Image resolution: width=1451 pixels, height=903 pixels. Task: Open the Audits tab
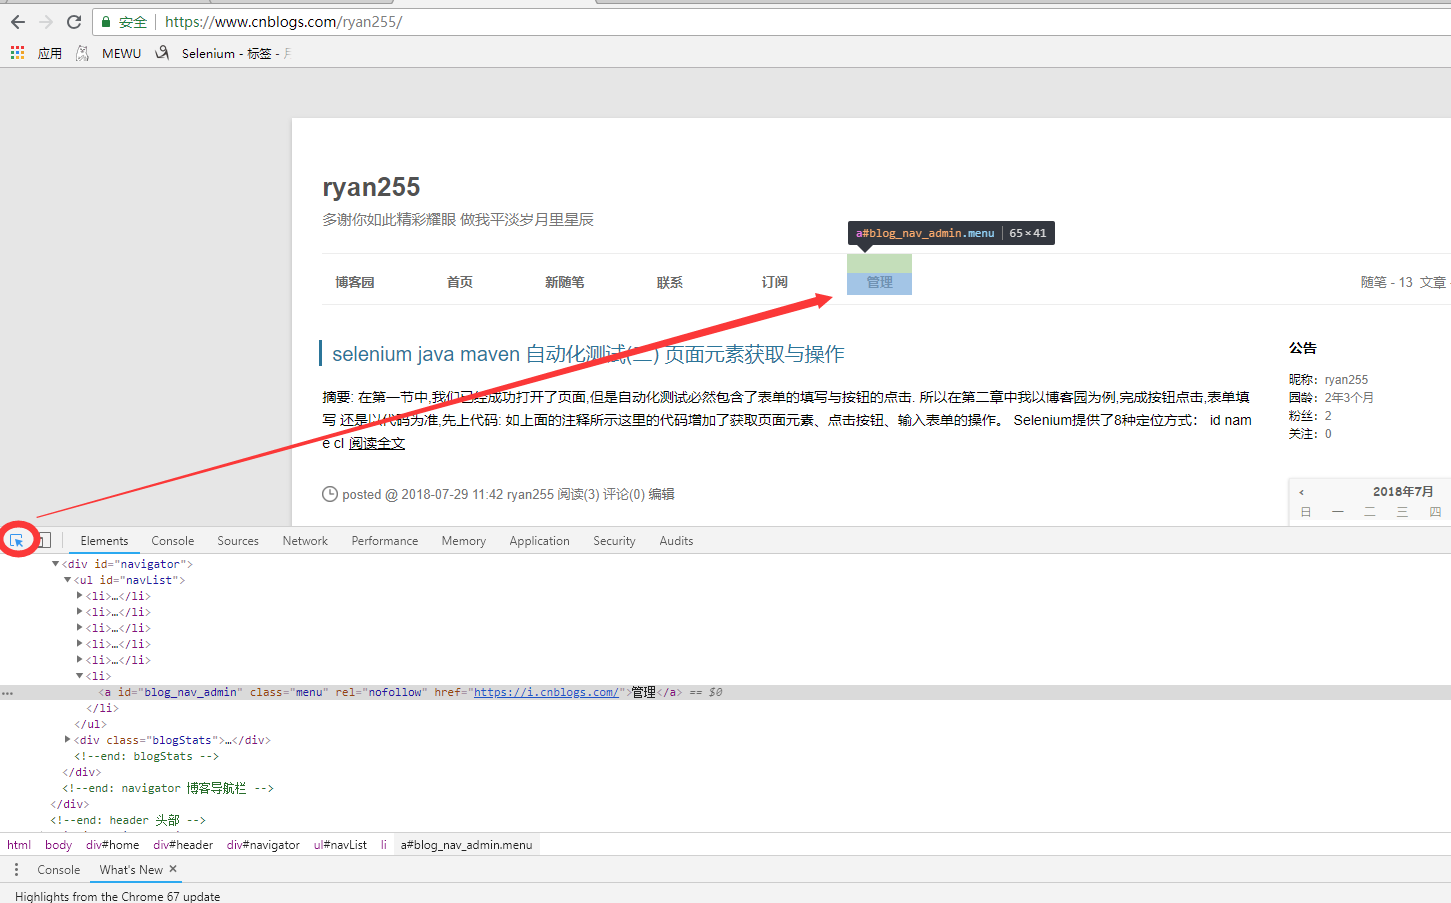pos(676,541)
